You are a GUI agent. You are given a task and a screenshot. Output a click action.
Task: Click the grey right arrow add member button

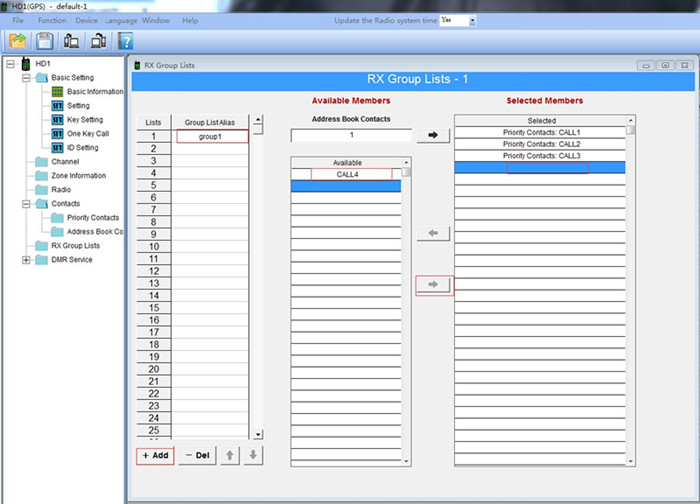click(433, 284)
